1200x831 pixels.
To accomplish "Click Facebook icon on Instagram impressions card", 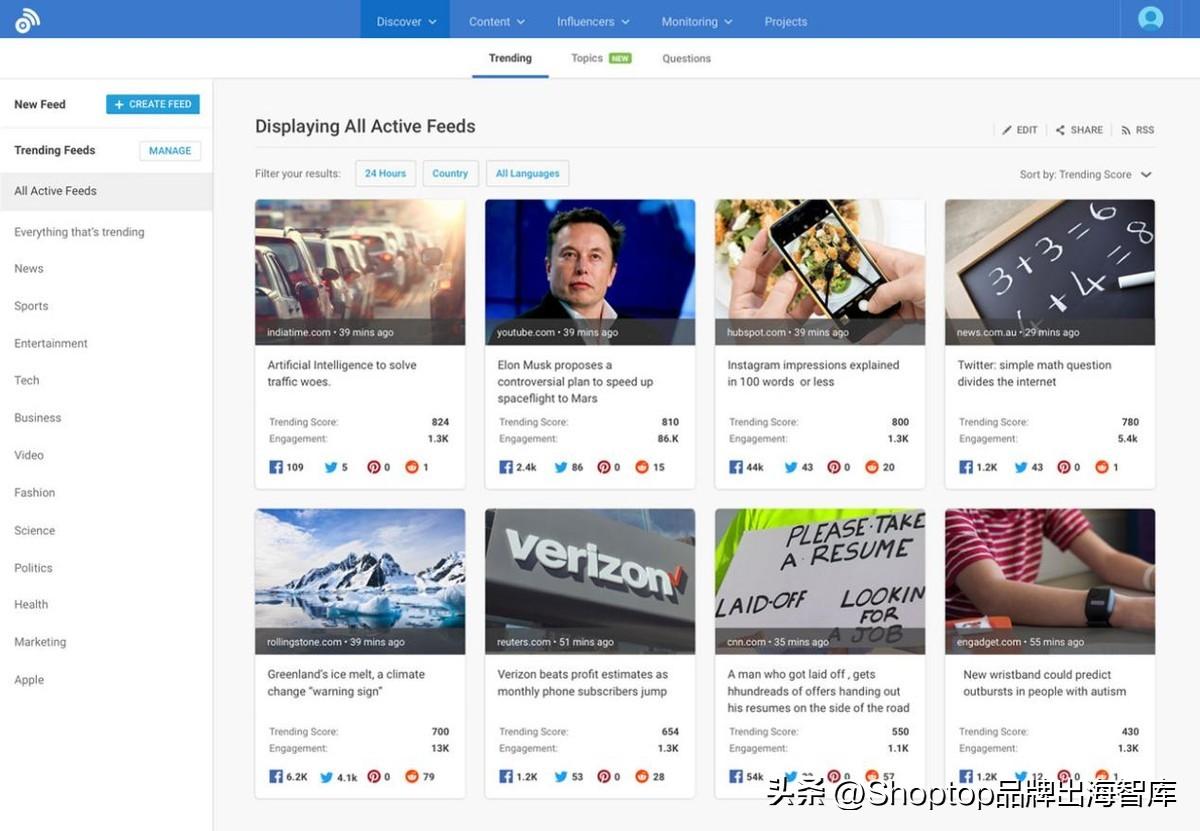I will point(736,467).
